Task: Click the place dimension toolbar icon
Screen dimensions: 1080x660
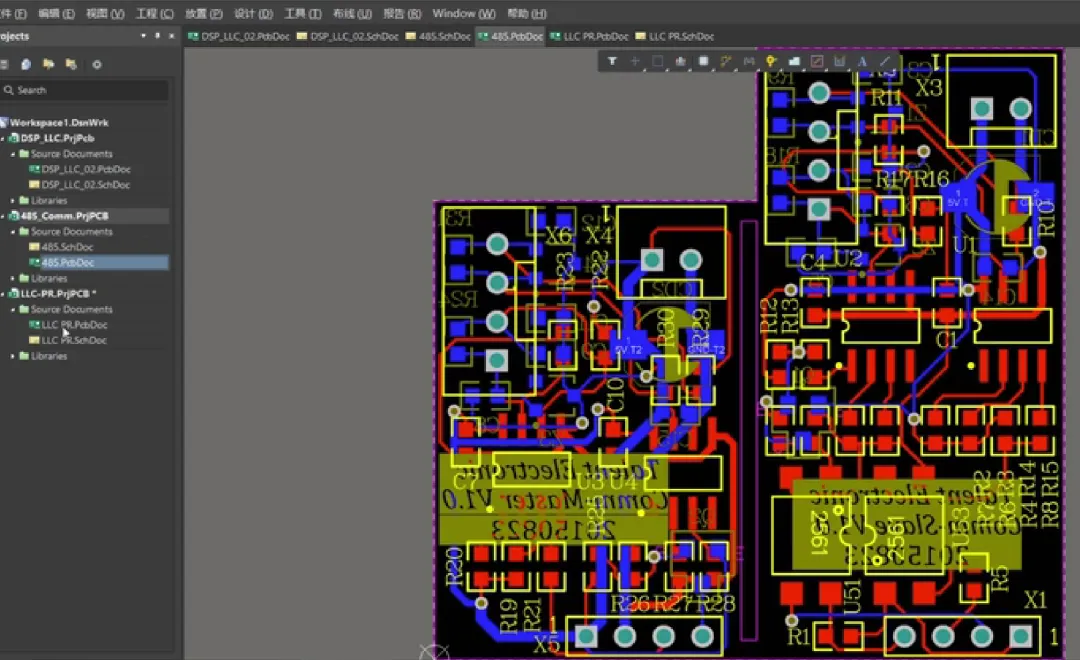Action: pyautogui.click(x=839, y=61)
